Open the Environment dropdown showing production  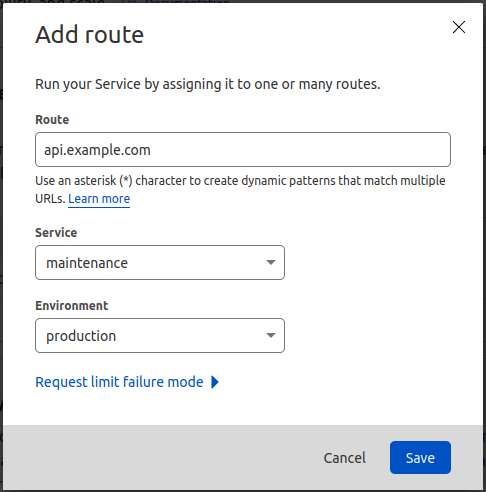[160, 335]
